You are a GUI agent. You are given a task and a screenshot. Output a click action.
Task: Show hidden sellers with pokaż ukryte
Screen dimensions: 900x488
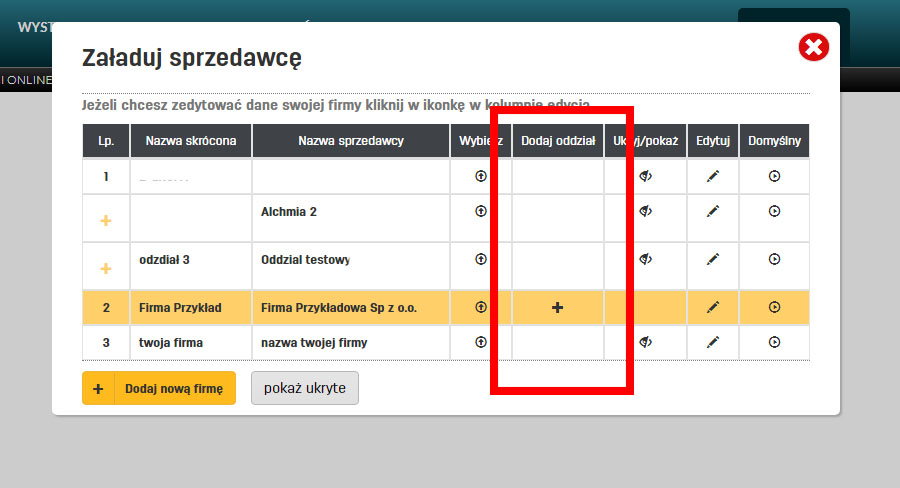(305, 388)
